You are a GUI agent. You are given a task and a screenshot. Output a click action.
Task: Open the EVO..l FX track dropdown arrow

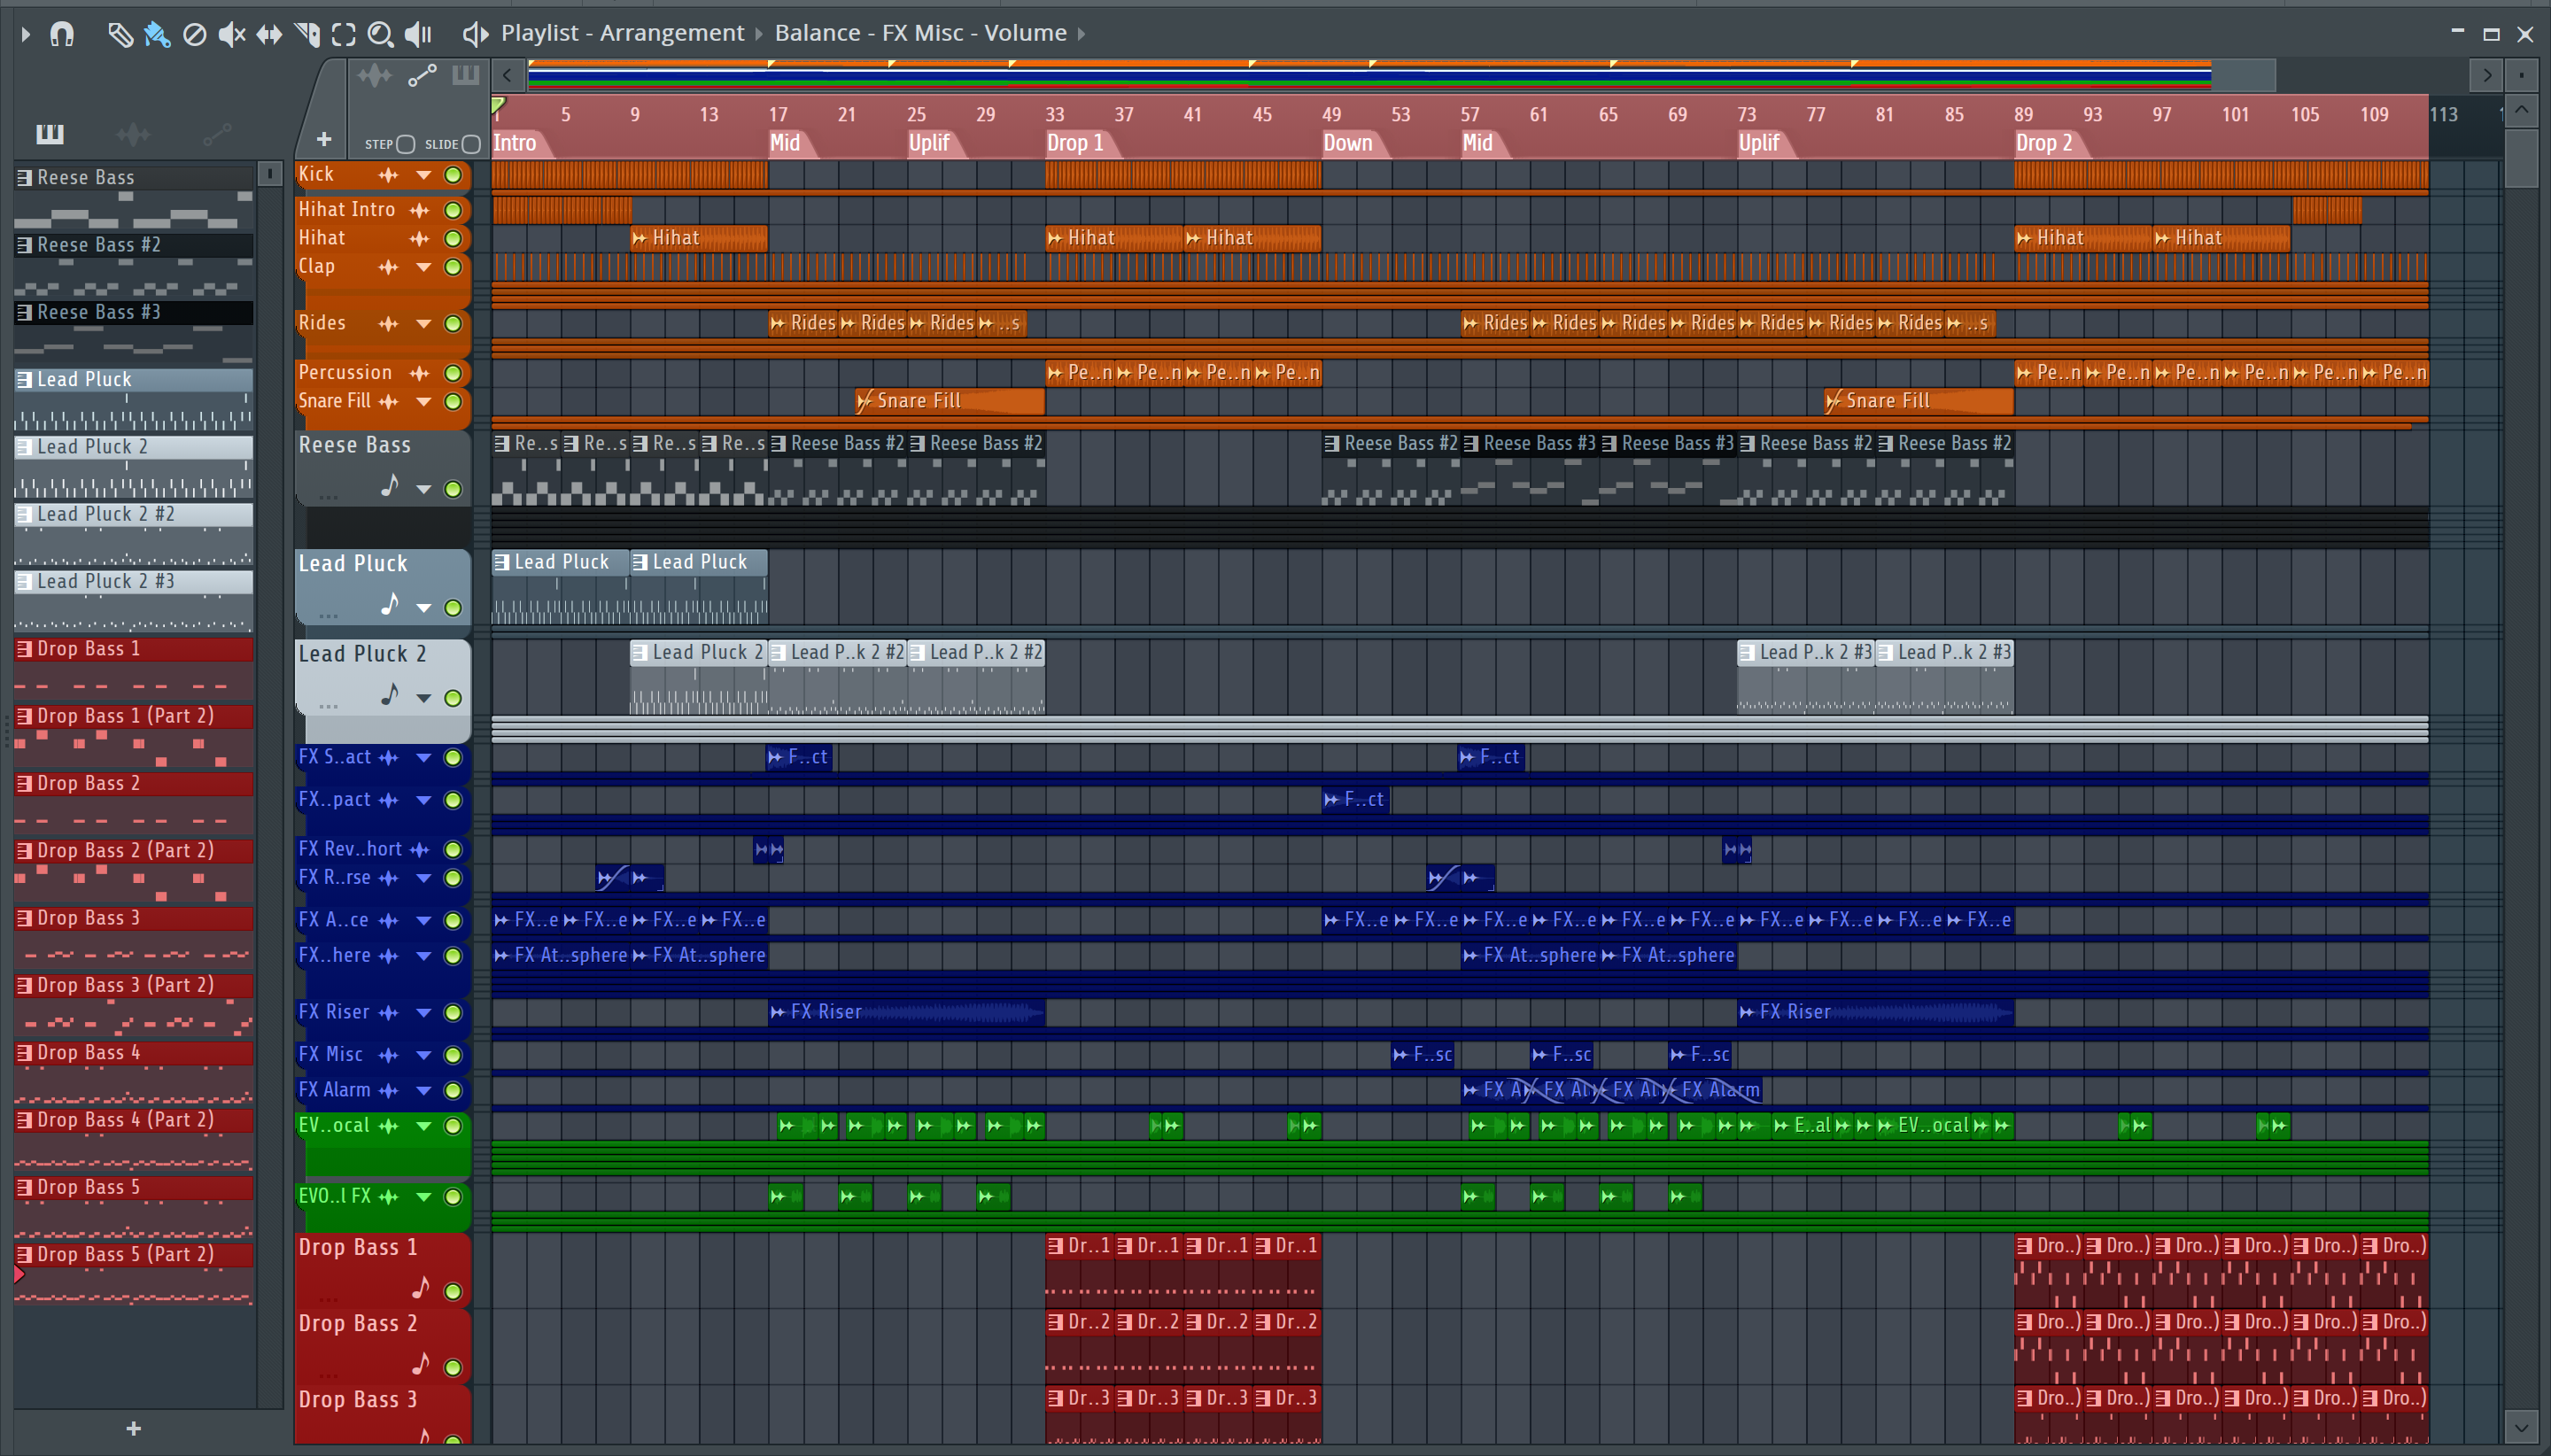424,1197
